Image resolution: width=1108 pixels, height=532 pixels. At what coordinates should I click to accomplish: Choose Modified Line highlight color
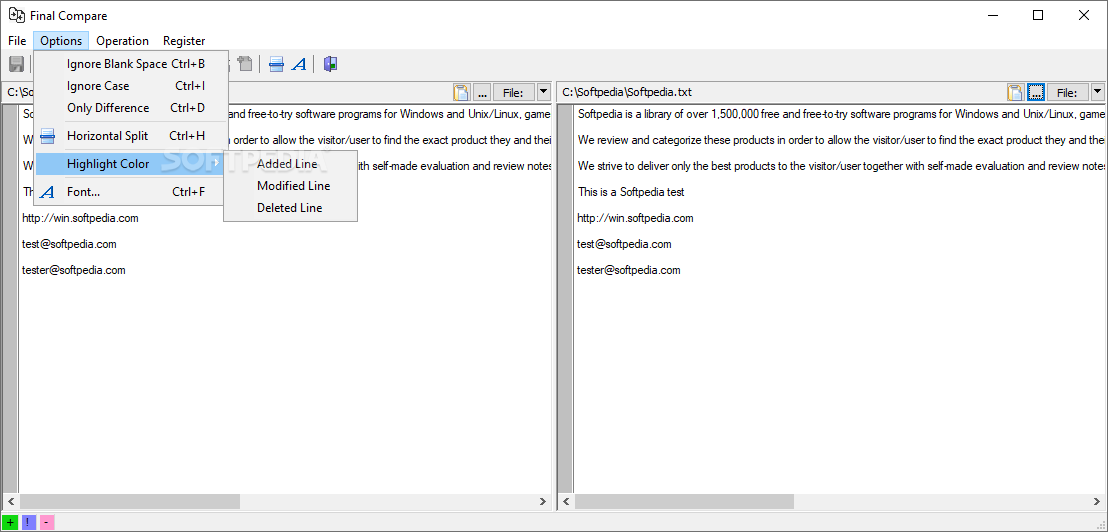point(290,186)
